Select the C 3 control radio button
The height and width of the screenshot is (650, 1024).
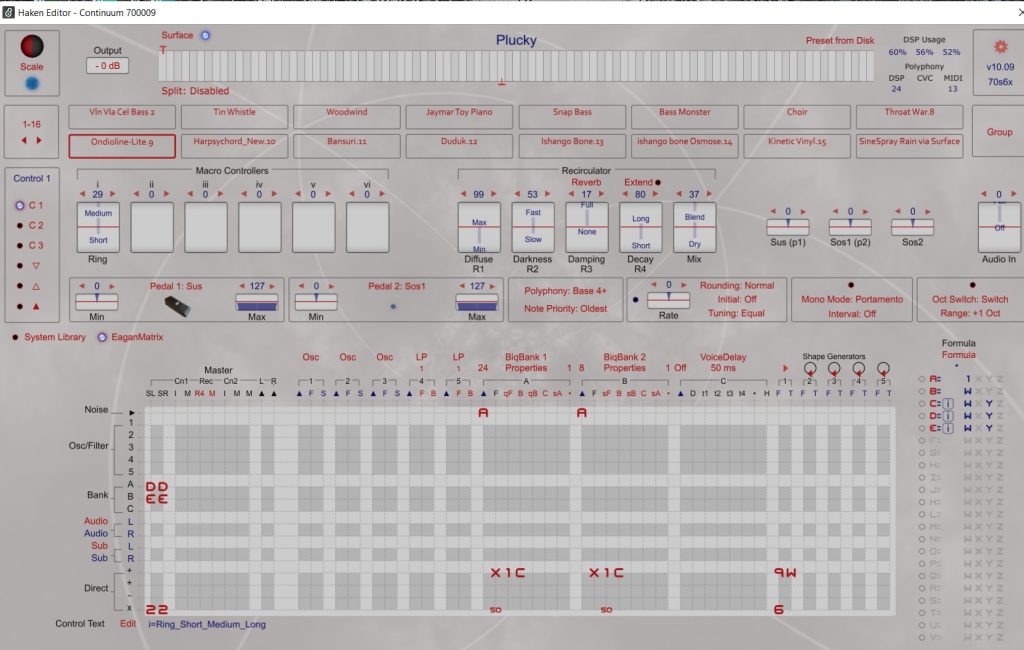point(20,246)
